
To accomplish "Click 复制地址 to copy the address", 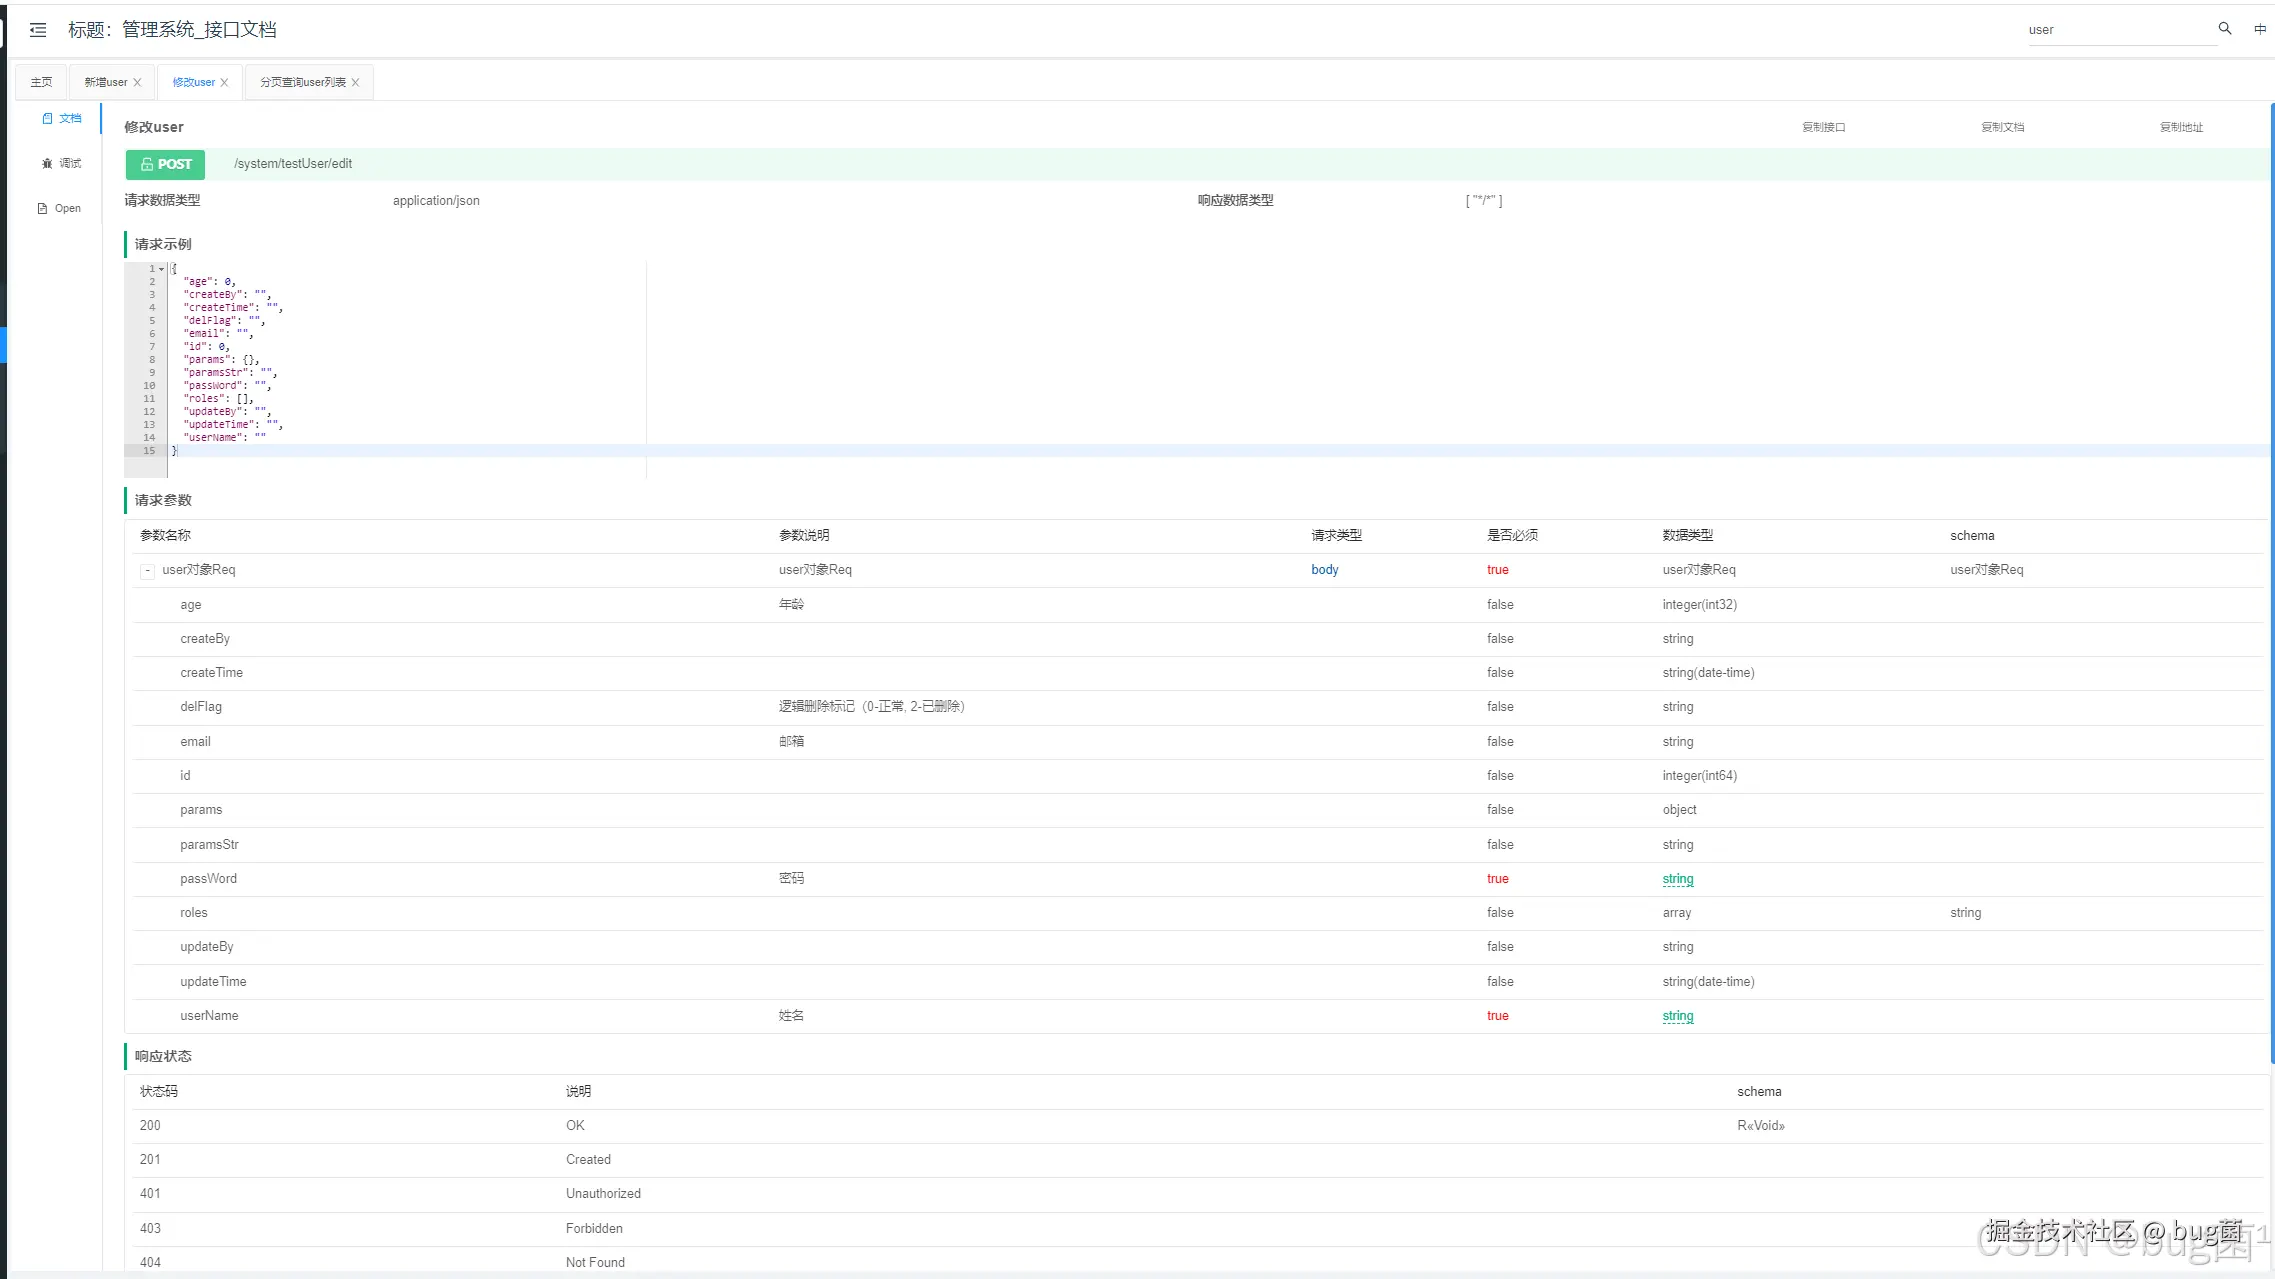I will pos(2180,127).
